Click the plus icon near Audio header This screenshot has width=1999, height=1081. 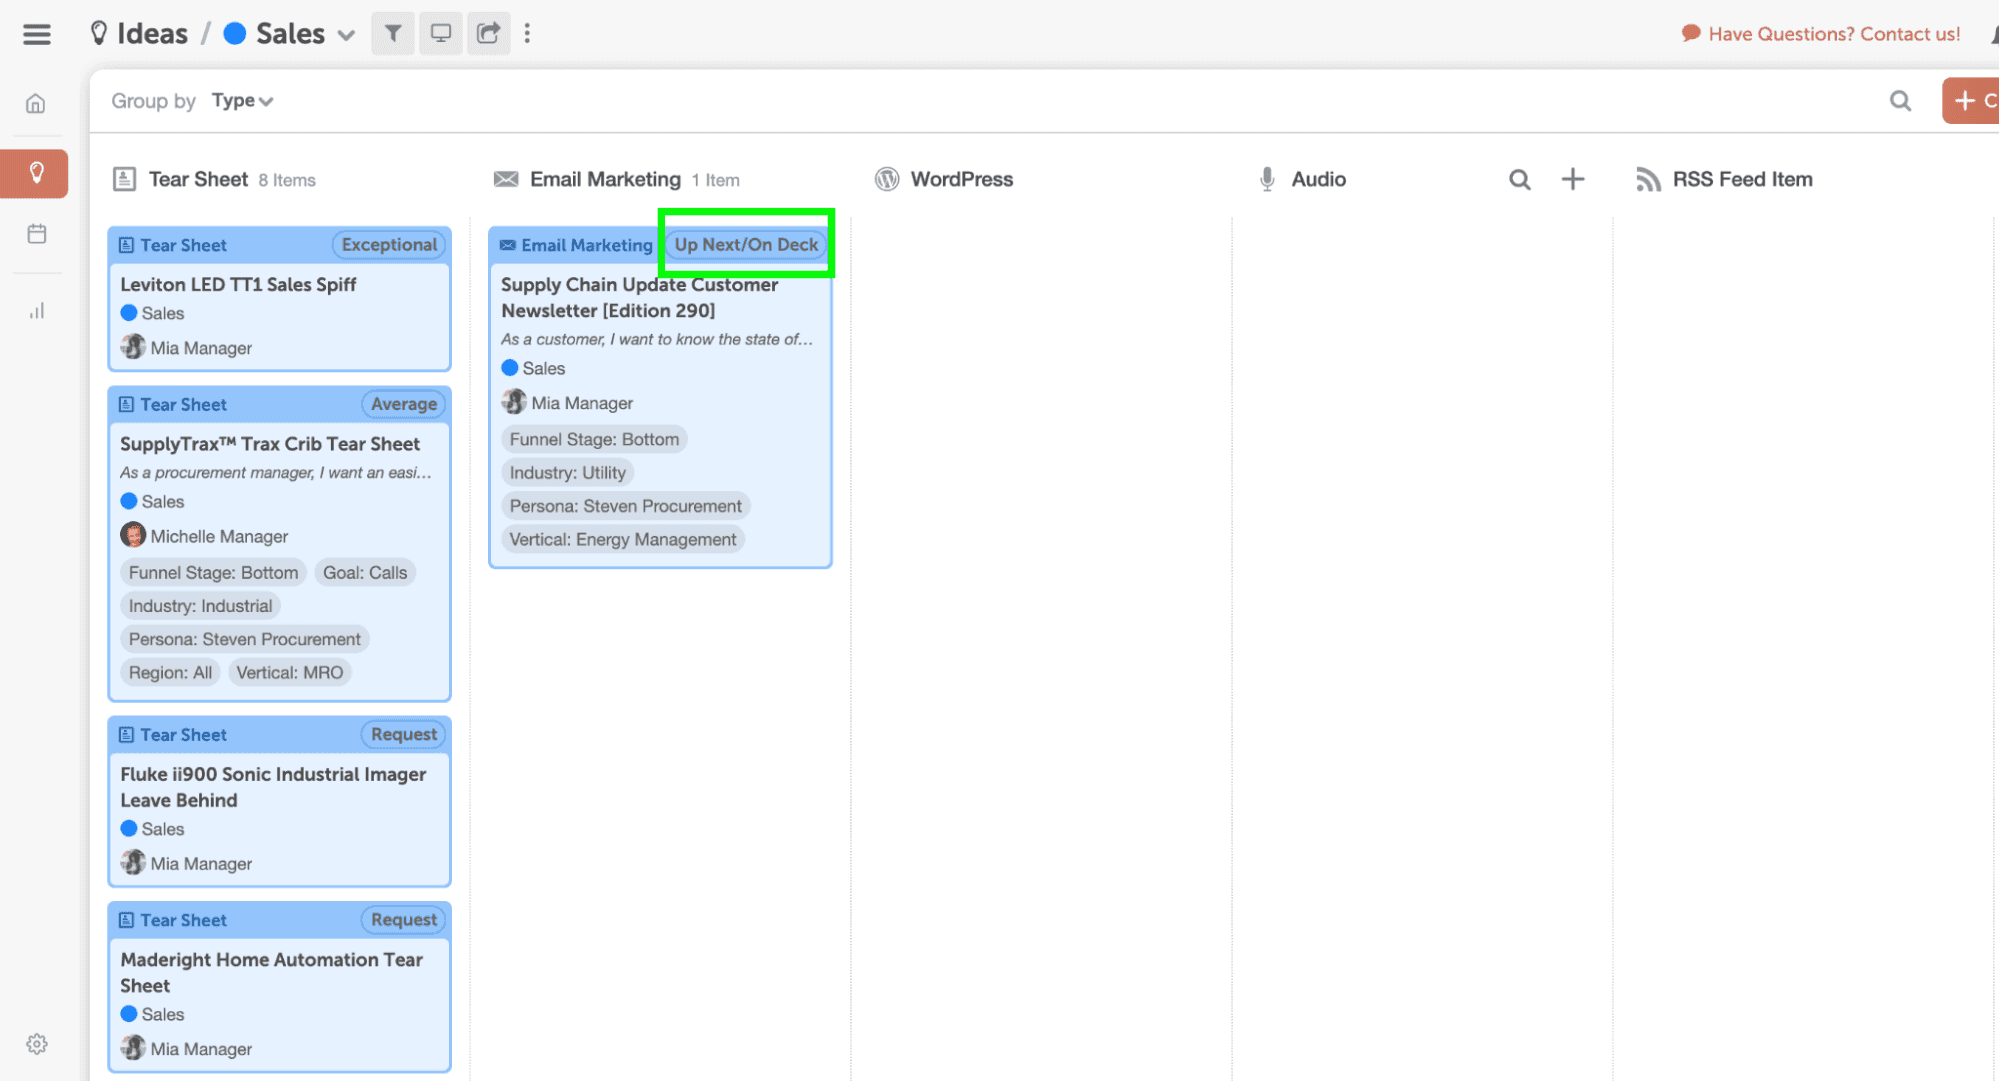pyautogui.click(x=1574, y=178)
